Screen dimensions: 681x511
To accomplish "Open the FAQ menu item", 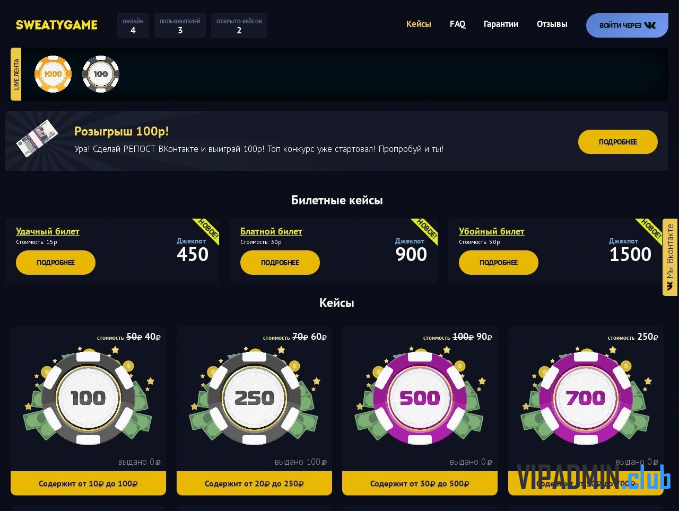I will pyautogui.click(x=457, y=24).
